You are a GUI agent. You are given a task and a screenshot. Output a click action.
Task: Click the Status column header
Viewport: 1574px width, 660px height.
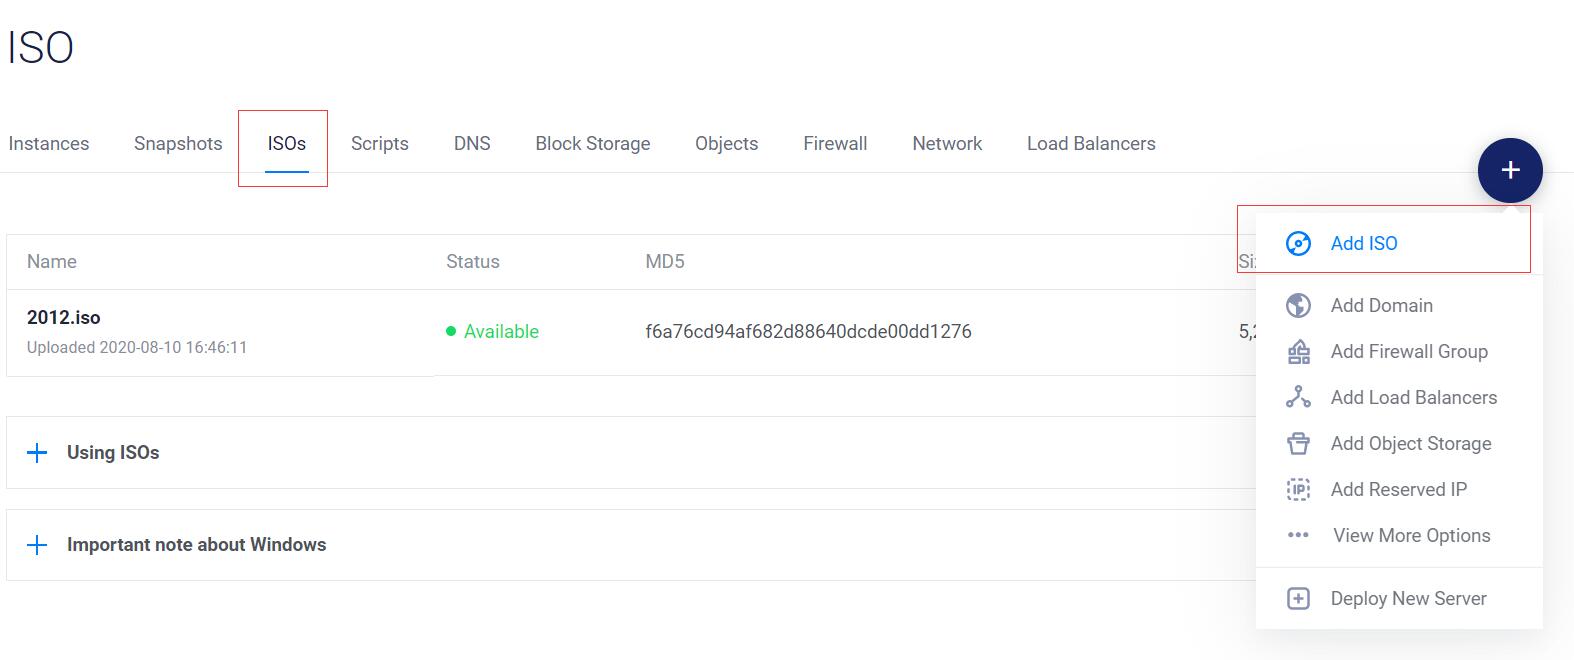[473, 261]
